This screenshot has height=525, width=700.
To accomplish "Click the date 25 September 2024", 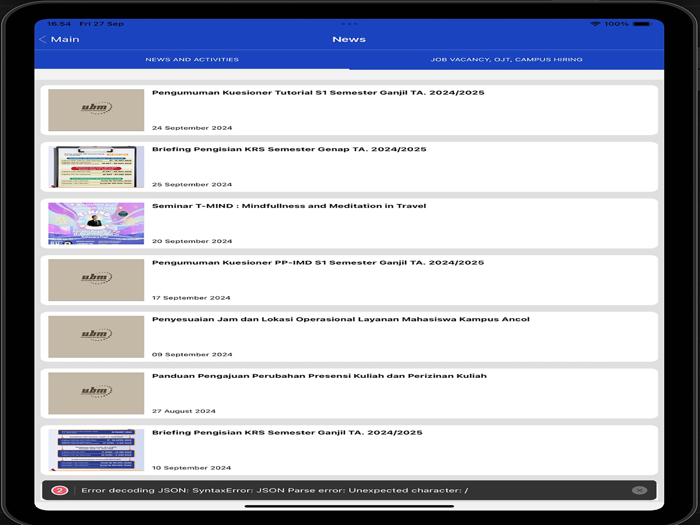I will click(192, 184).
